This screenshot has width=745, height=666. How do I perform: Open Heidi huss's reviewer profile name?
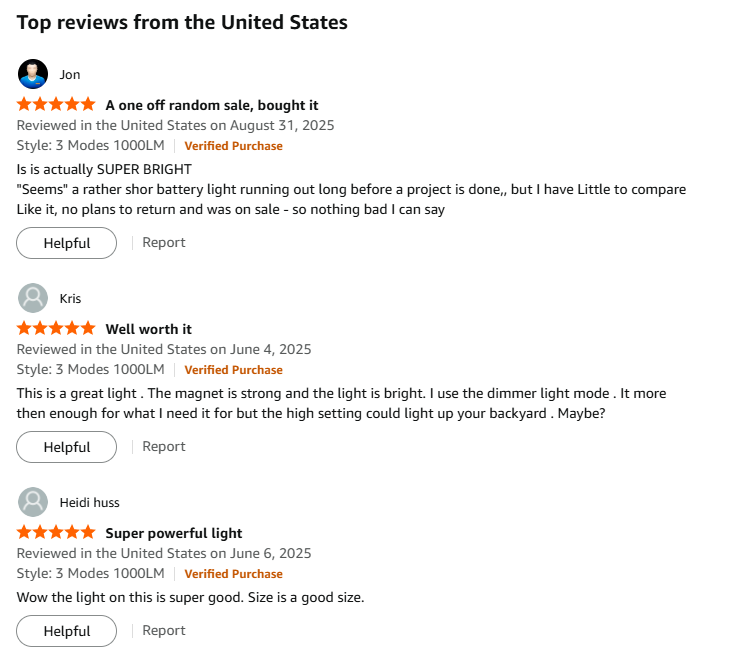(x=90, y=502)
